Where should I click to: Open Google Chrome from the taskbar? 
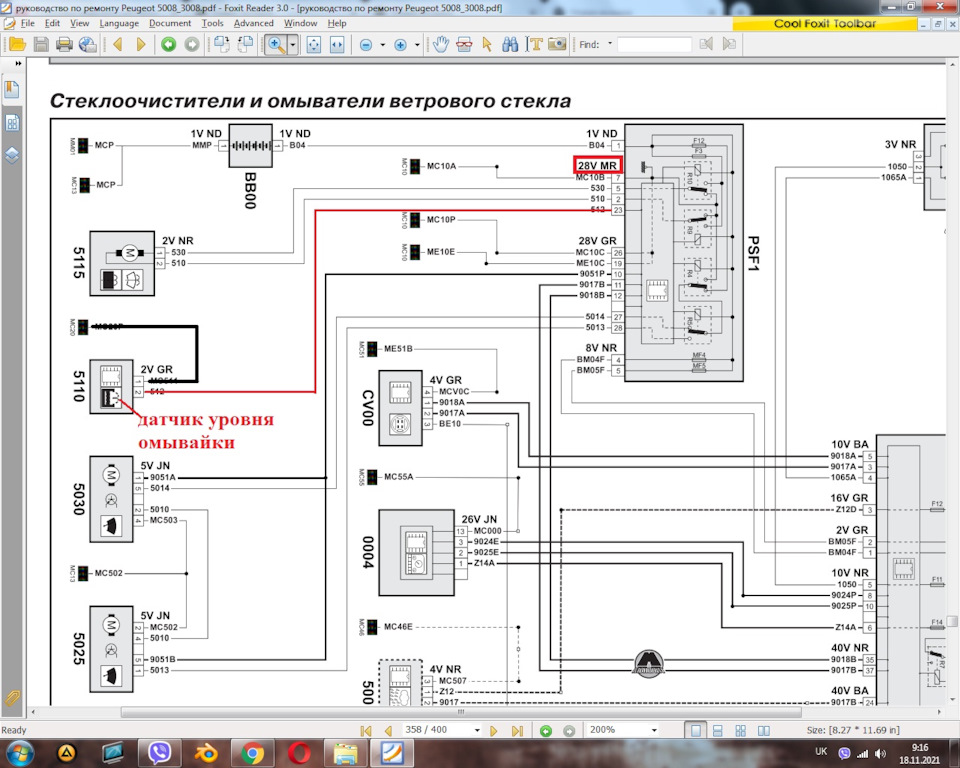pos(252,753)
